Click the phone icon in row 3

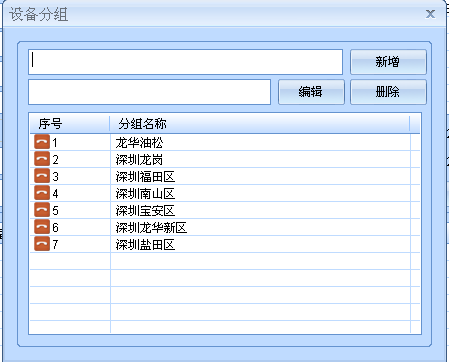click(x=42, y=176)
